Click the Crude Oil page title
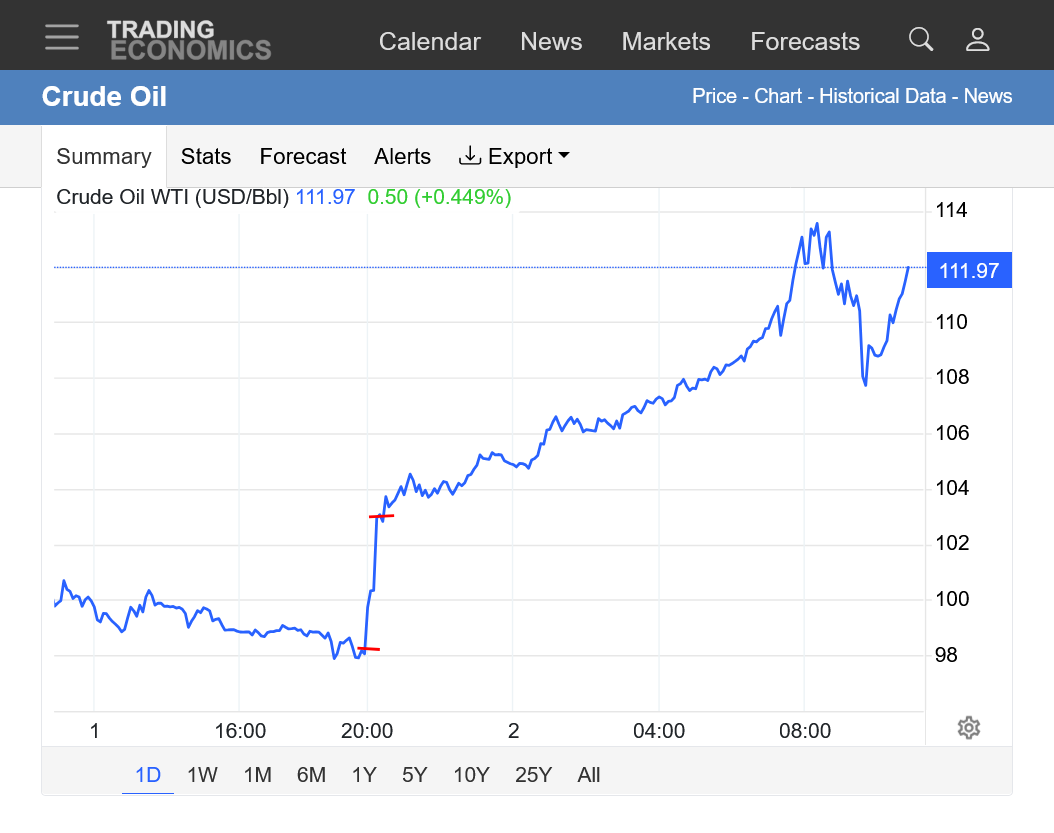Viewport: 1054px width, 833px height. click(104, 97)
